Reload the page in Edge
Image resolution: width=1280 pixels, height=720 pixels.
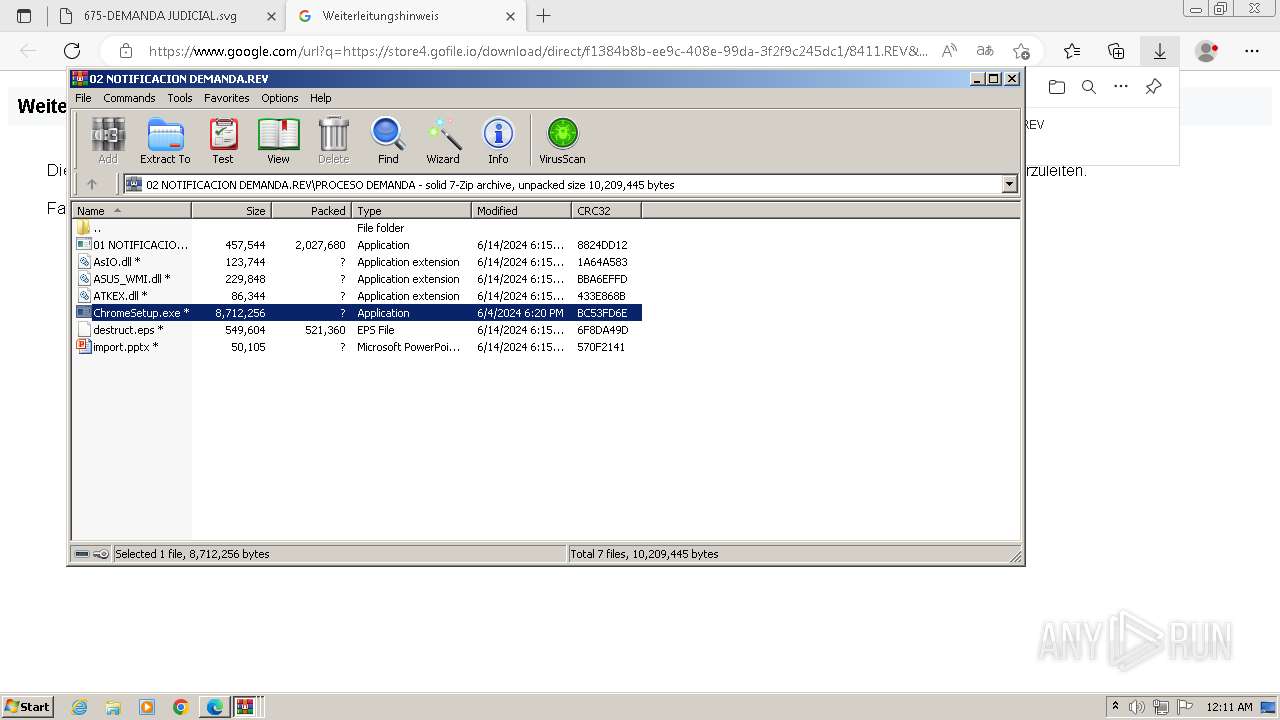click(x=72, y=51)
